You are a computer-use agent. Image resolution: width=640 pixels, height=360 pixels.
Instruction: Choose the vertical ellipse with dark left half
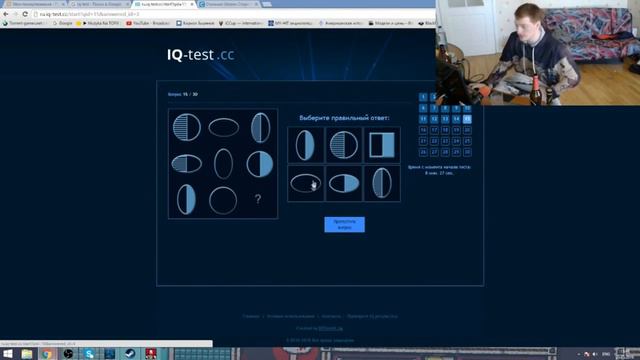382,183
